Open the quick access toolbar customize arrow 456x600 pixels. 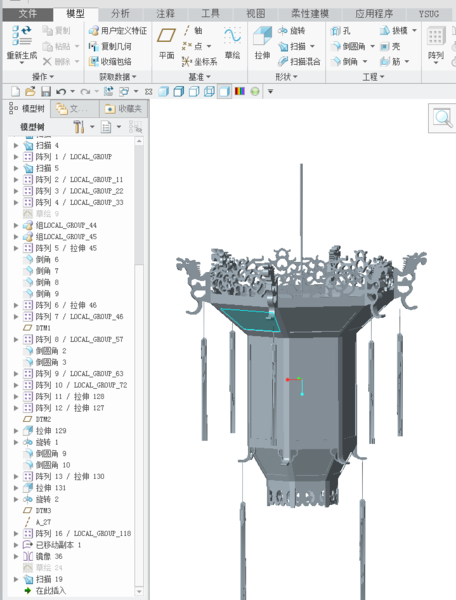270,91
